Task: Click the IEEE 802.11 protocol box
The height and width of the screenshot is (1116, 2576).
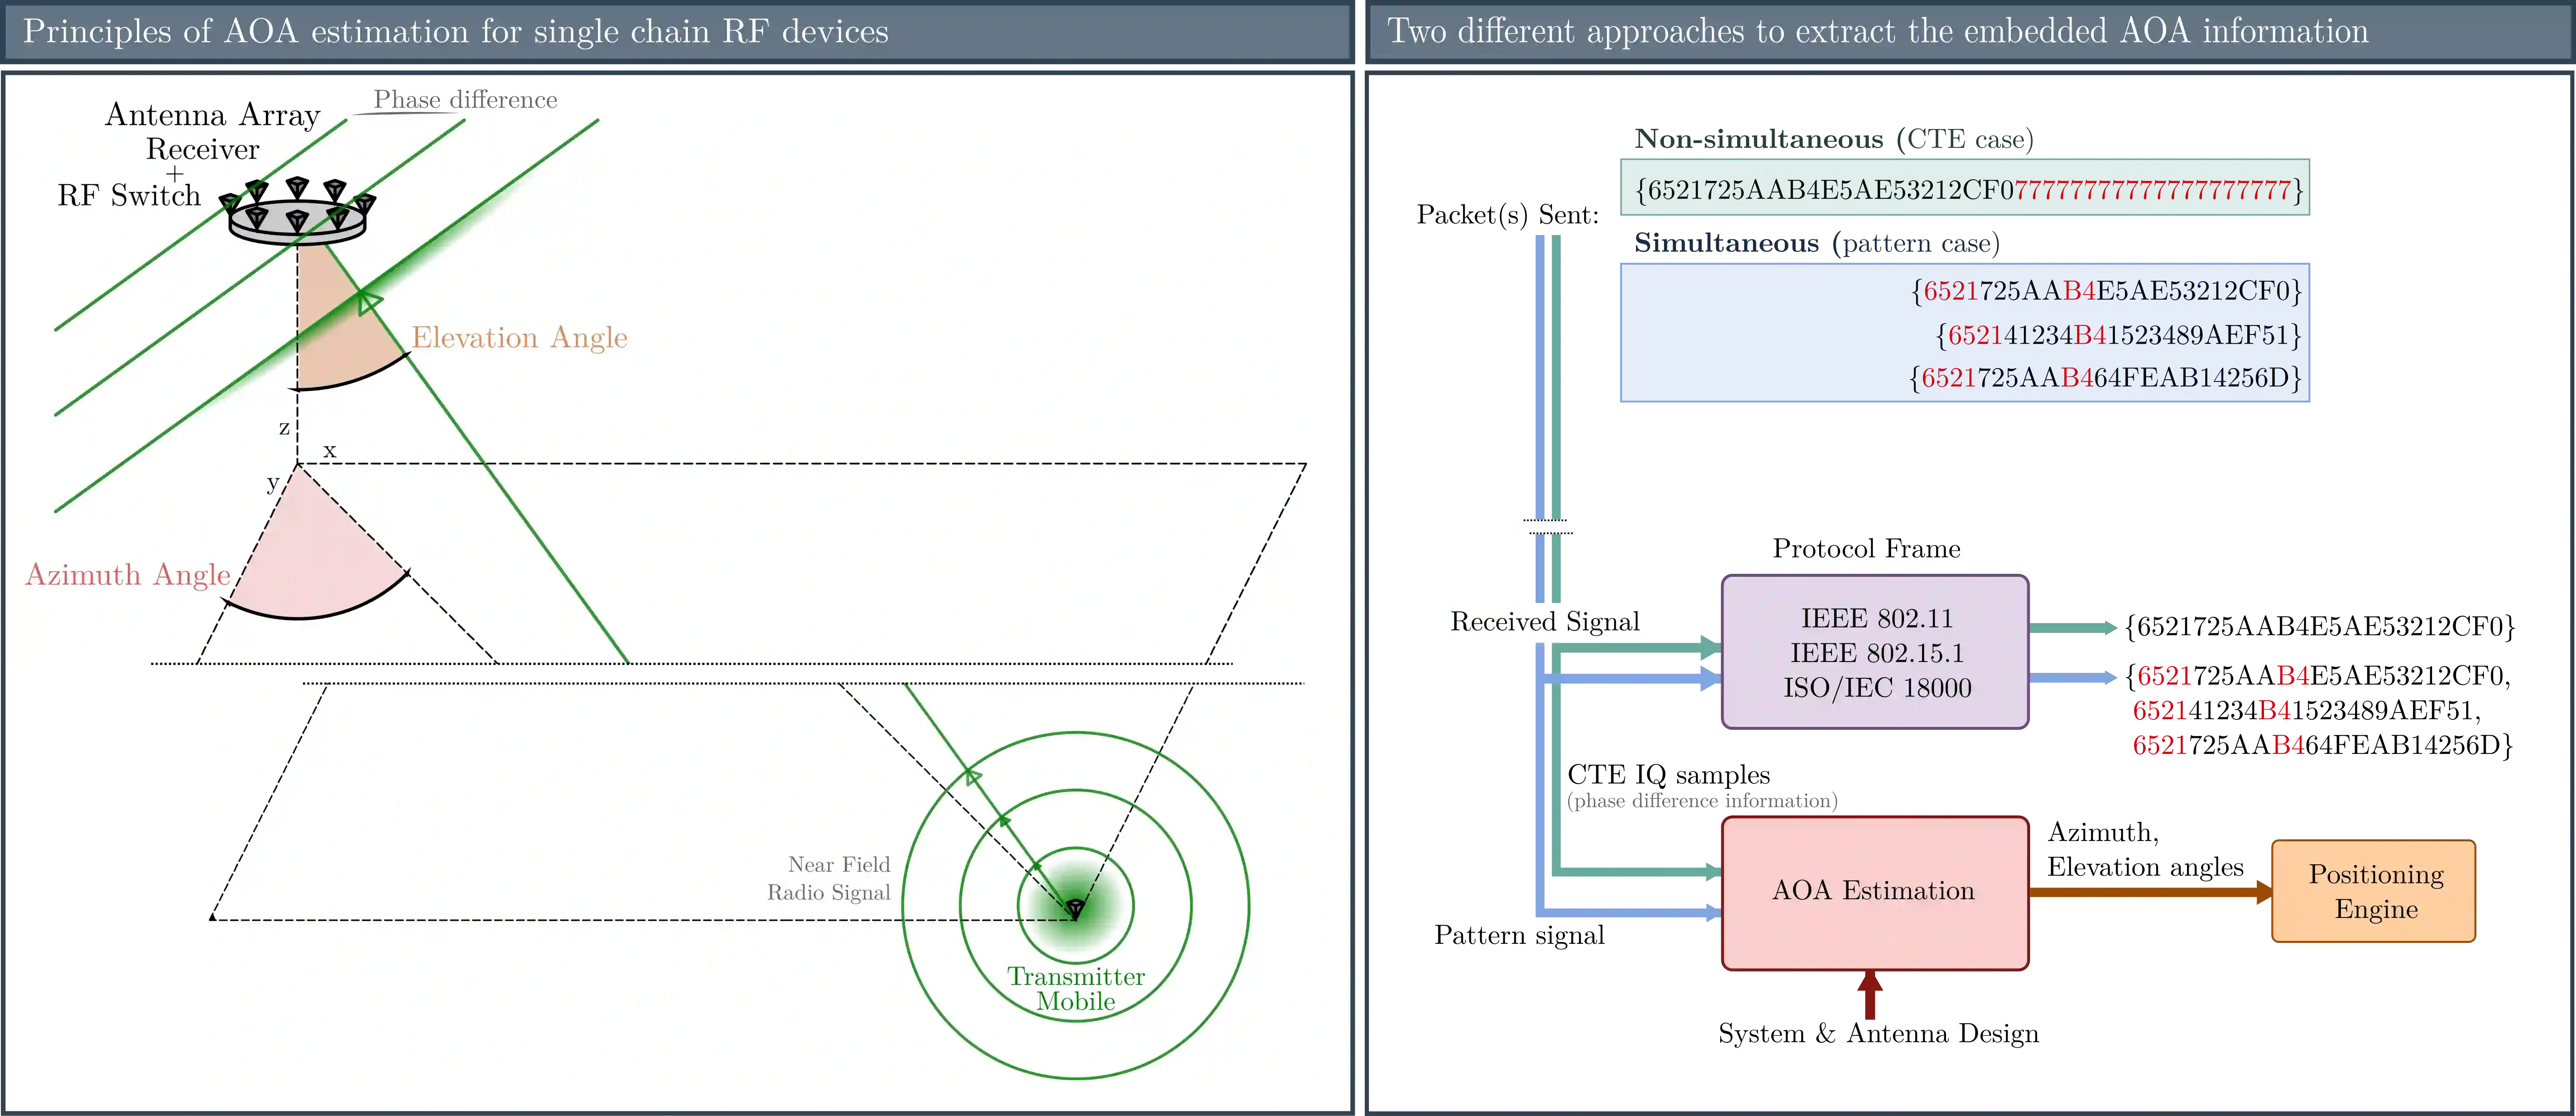Action: [x=1874, y=652]
